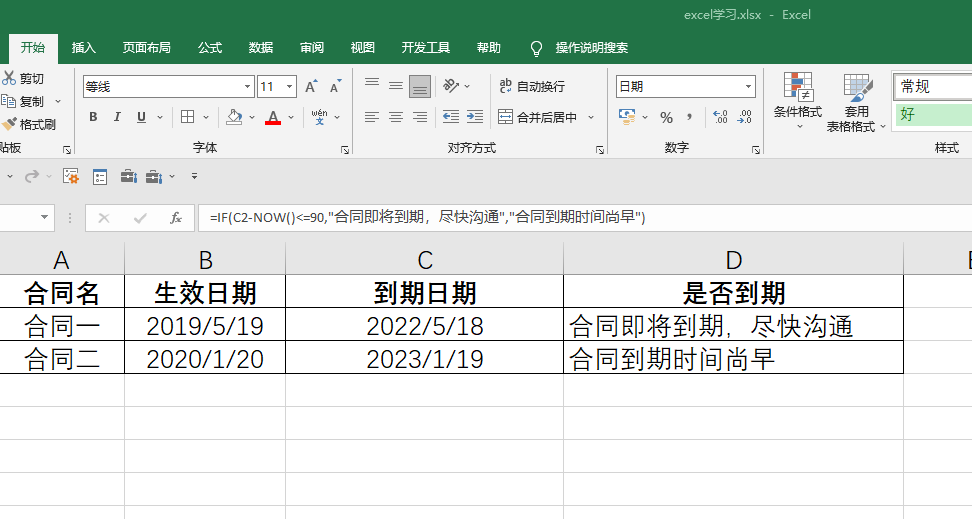Center text horizontally
Screen dimensions: 972x519
point(395,117)
